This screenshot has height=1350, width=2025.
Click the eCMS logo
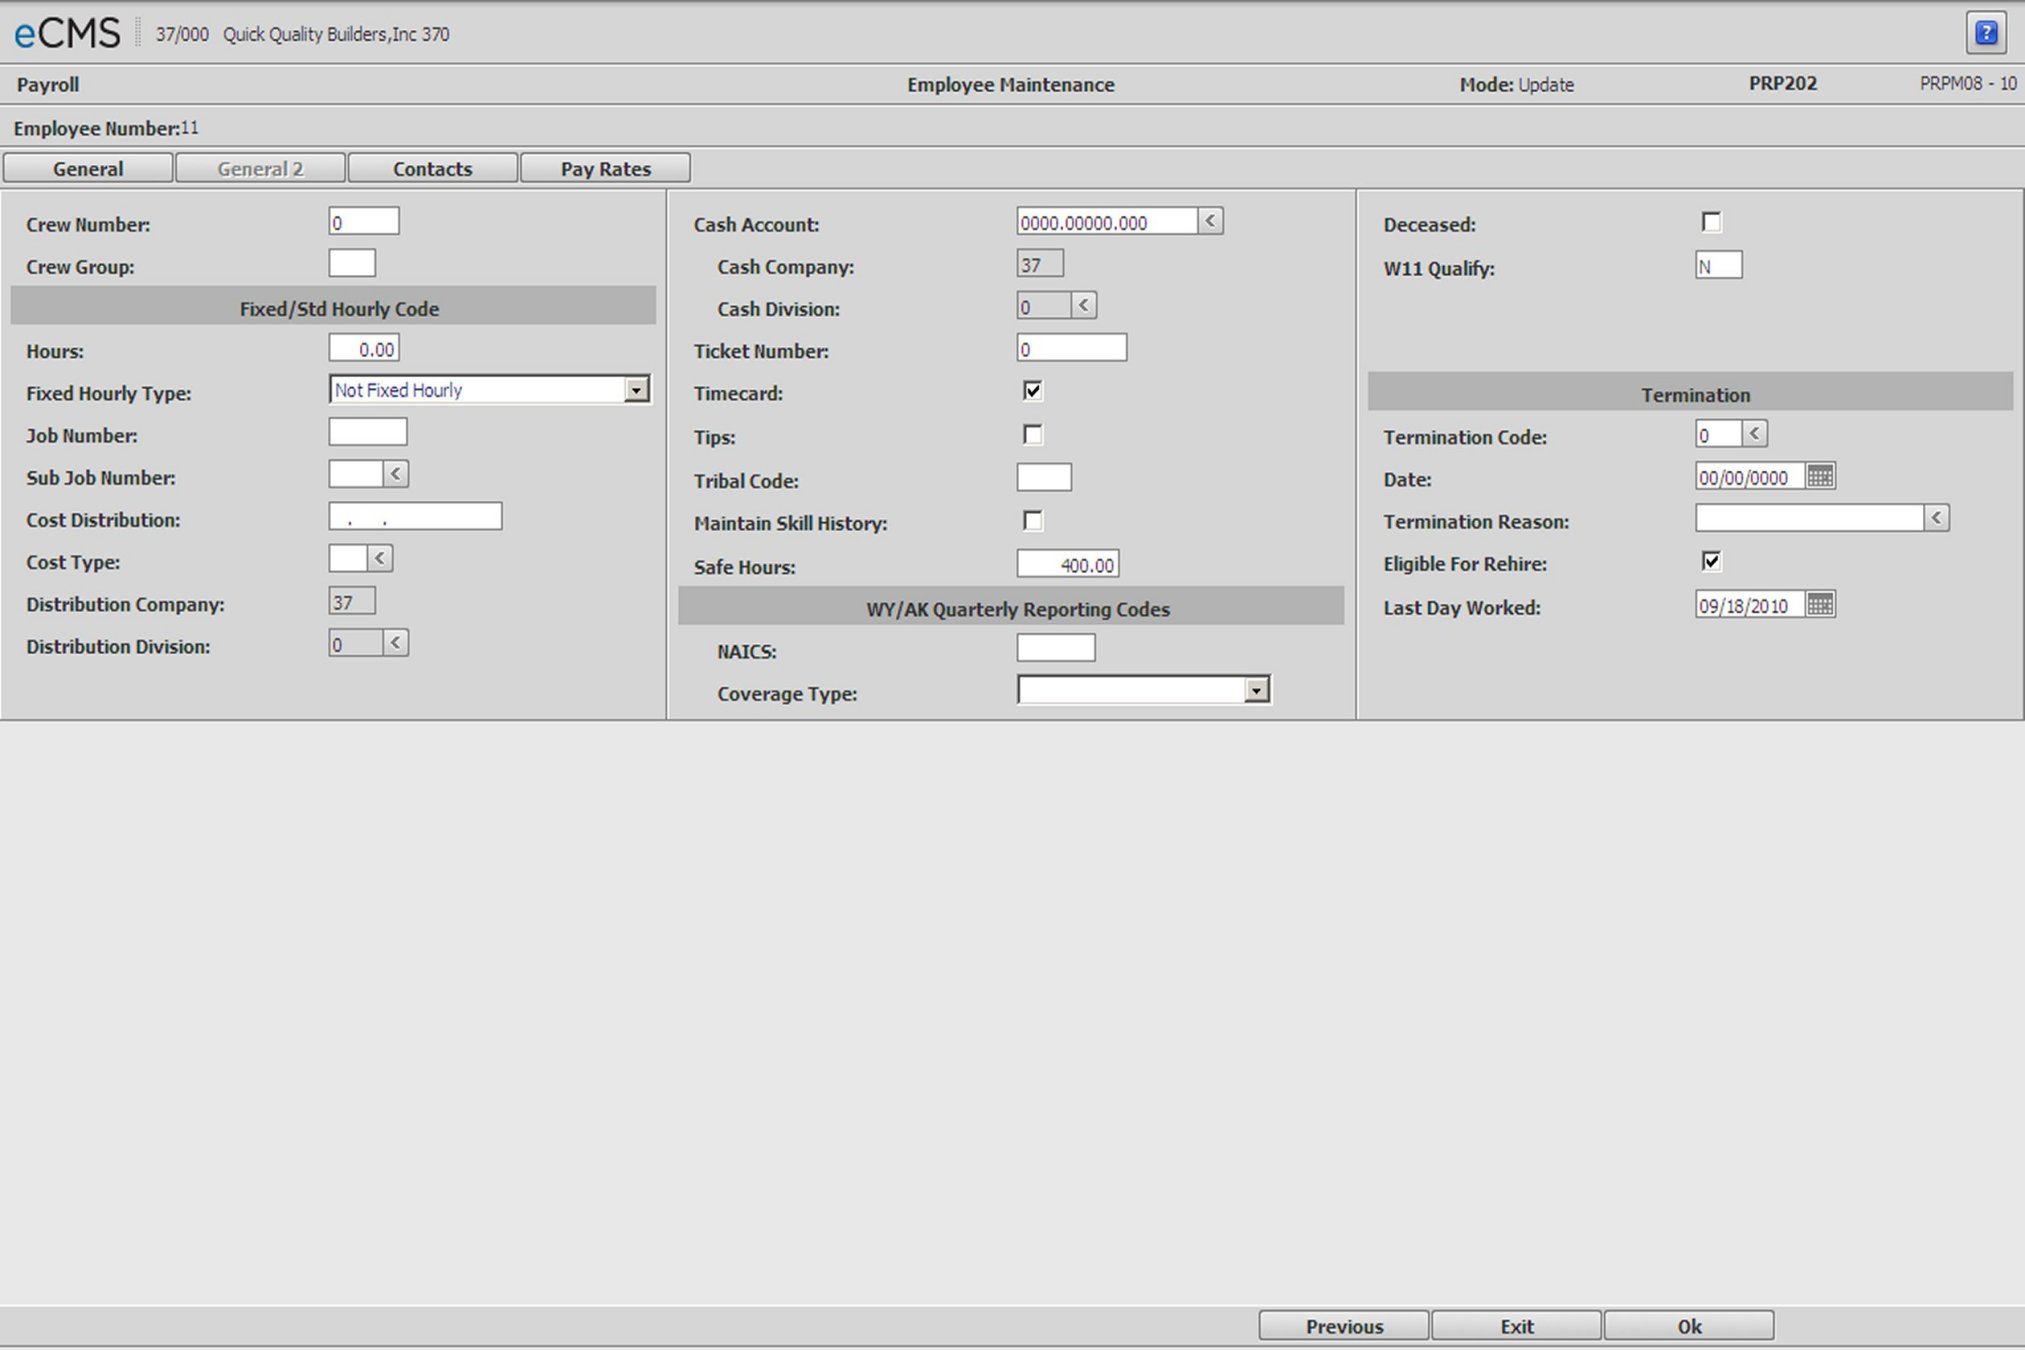[x=66, y=33]
